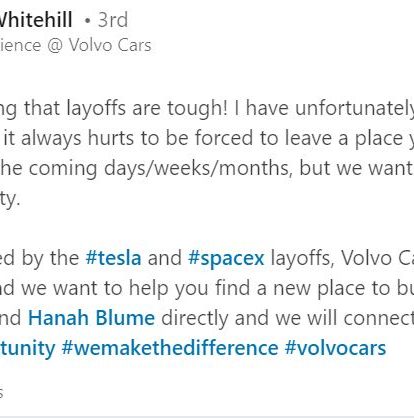Image resolution: width=414 pixels, height=418 pixels.
Task: Follow the #tesla hashtag
Action: pos(113,258)
